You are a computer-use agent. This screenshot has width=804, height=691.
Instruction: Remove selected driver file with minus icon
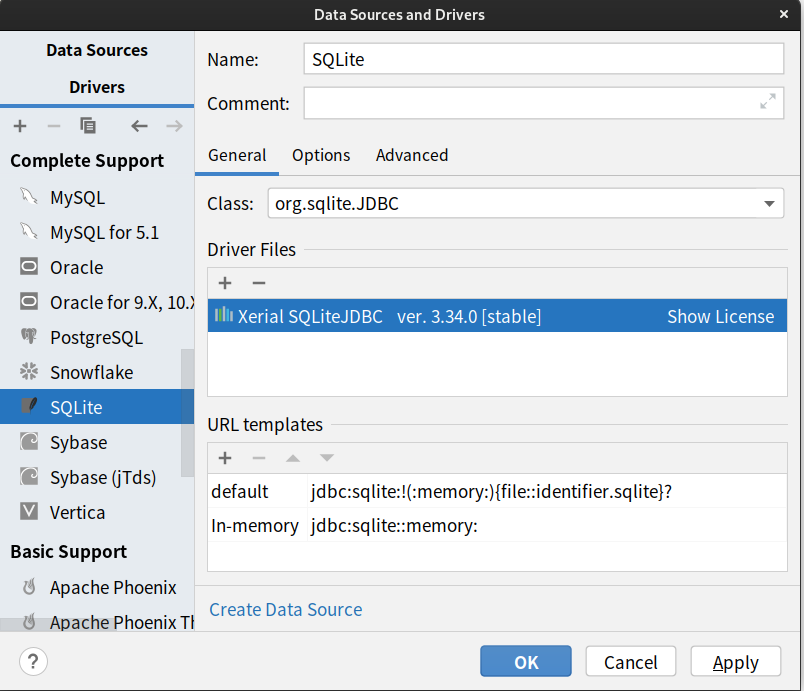[258, 283]
